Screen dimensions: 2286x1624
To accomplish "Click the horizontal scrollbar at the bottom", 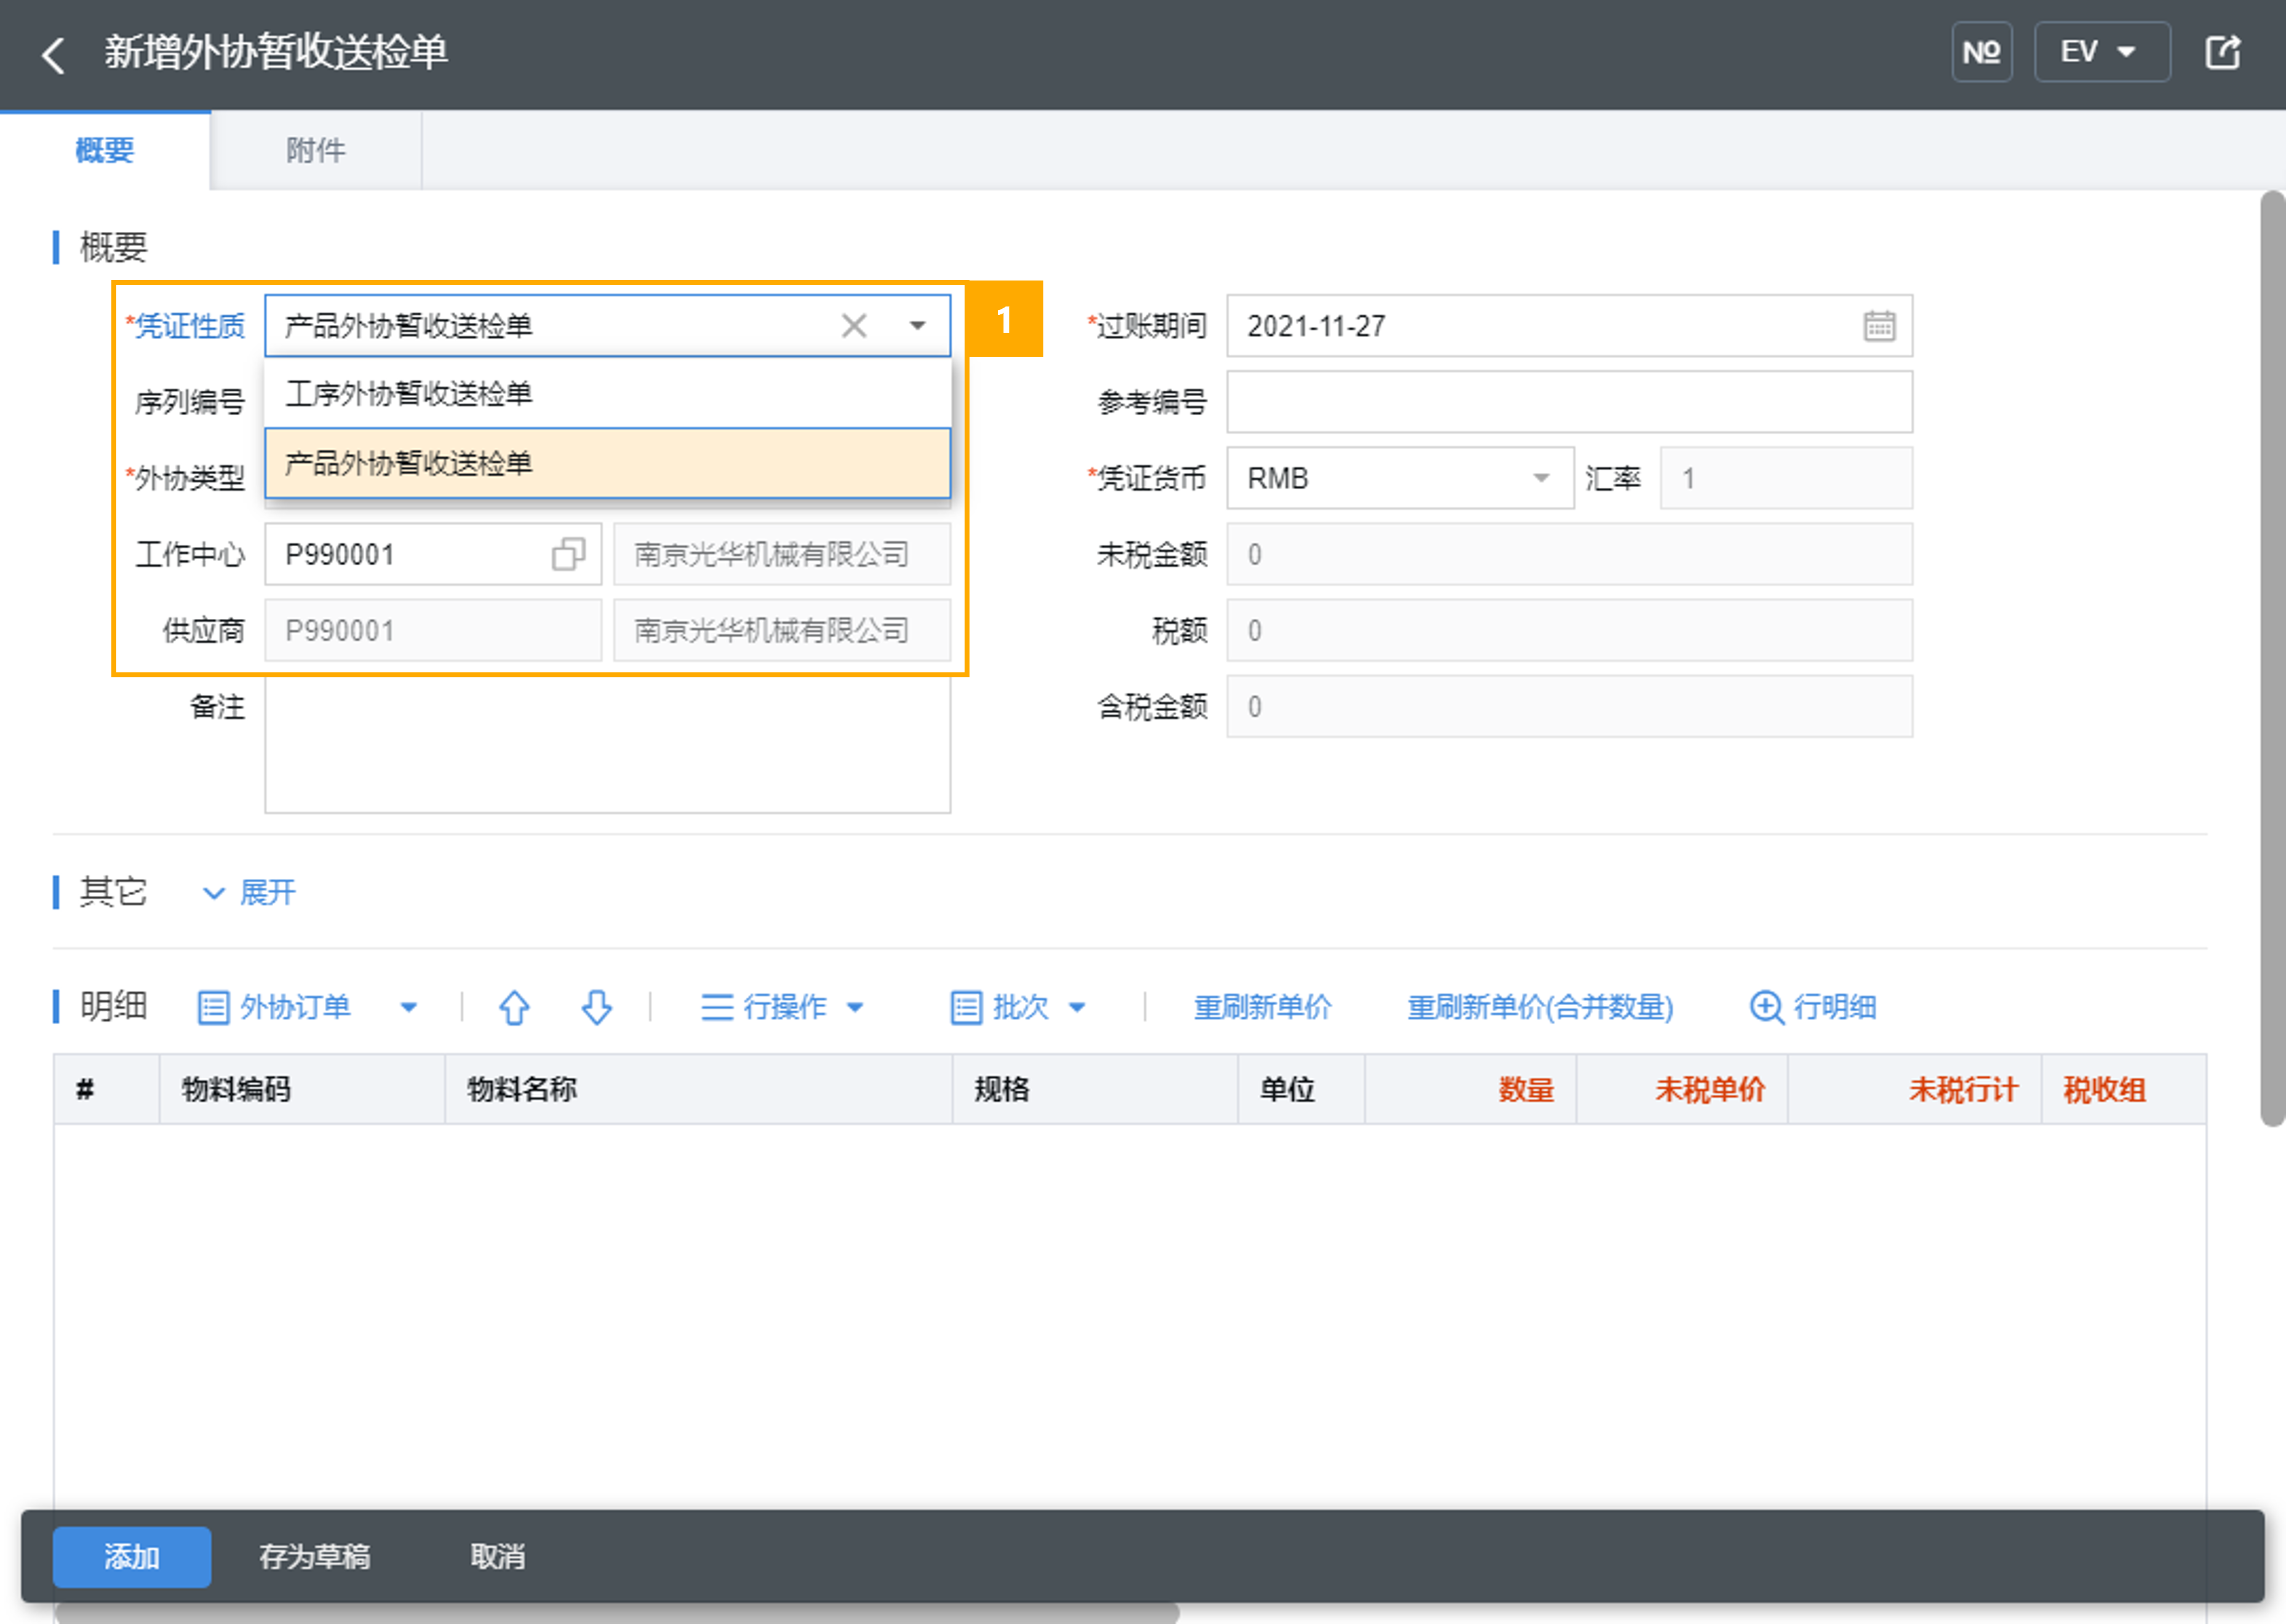I will 617,1613.
